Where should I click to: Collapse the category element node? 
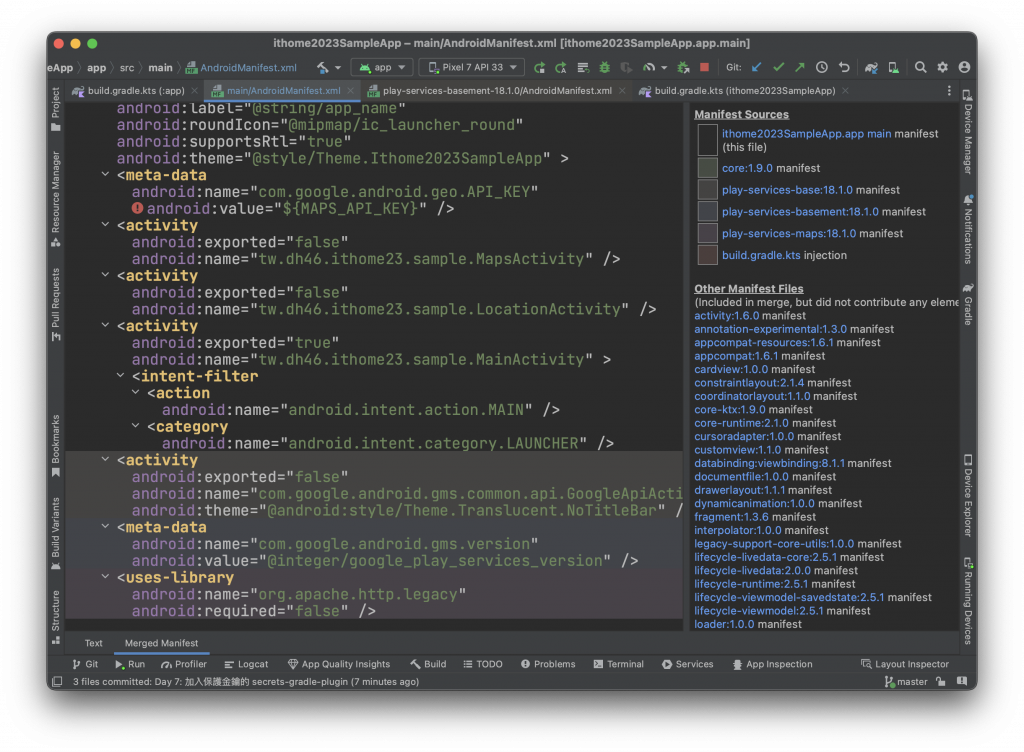click(x=135, y=426)
